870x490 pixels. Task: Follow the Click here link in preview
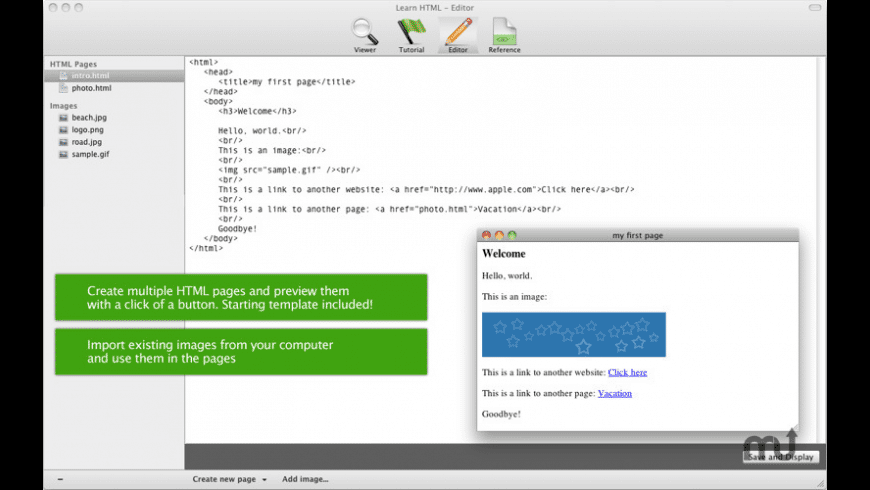pyautogui.click(x=627, y=372)
